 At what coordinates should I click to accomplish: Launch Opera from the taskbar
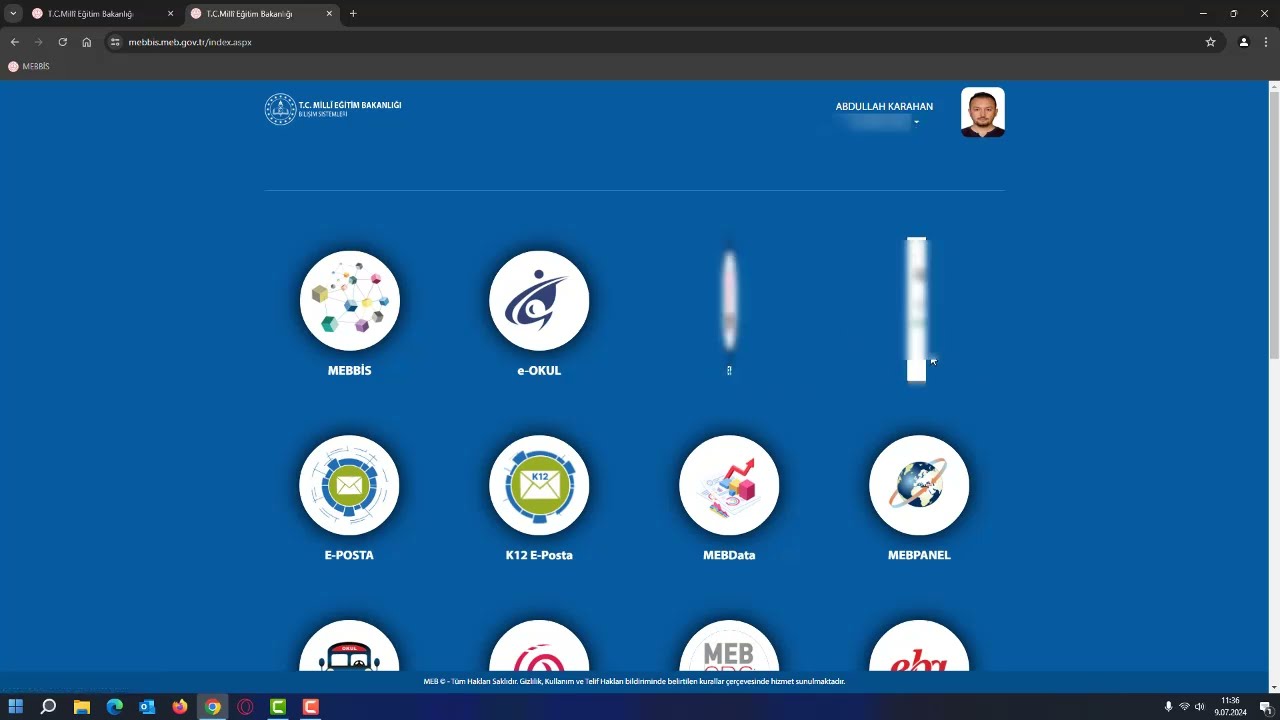point(246,707)
